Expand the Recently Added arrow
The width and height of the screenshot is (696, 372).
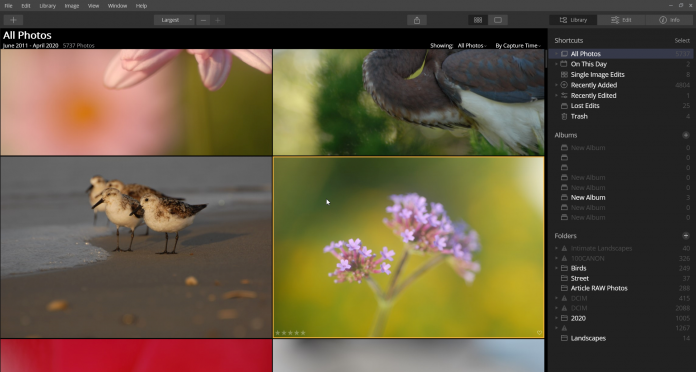(x=556, y=85)
